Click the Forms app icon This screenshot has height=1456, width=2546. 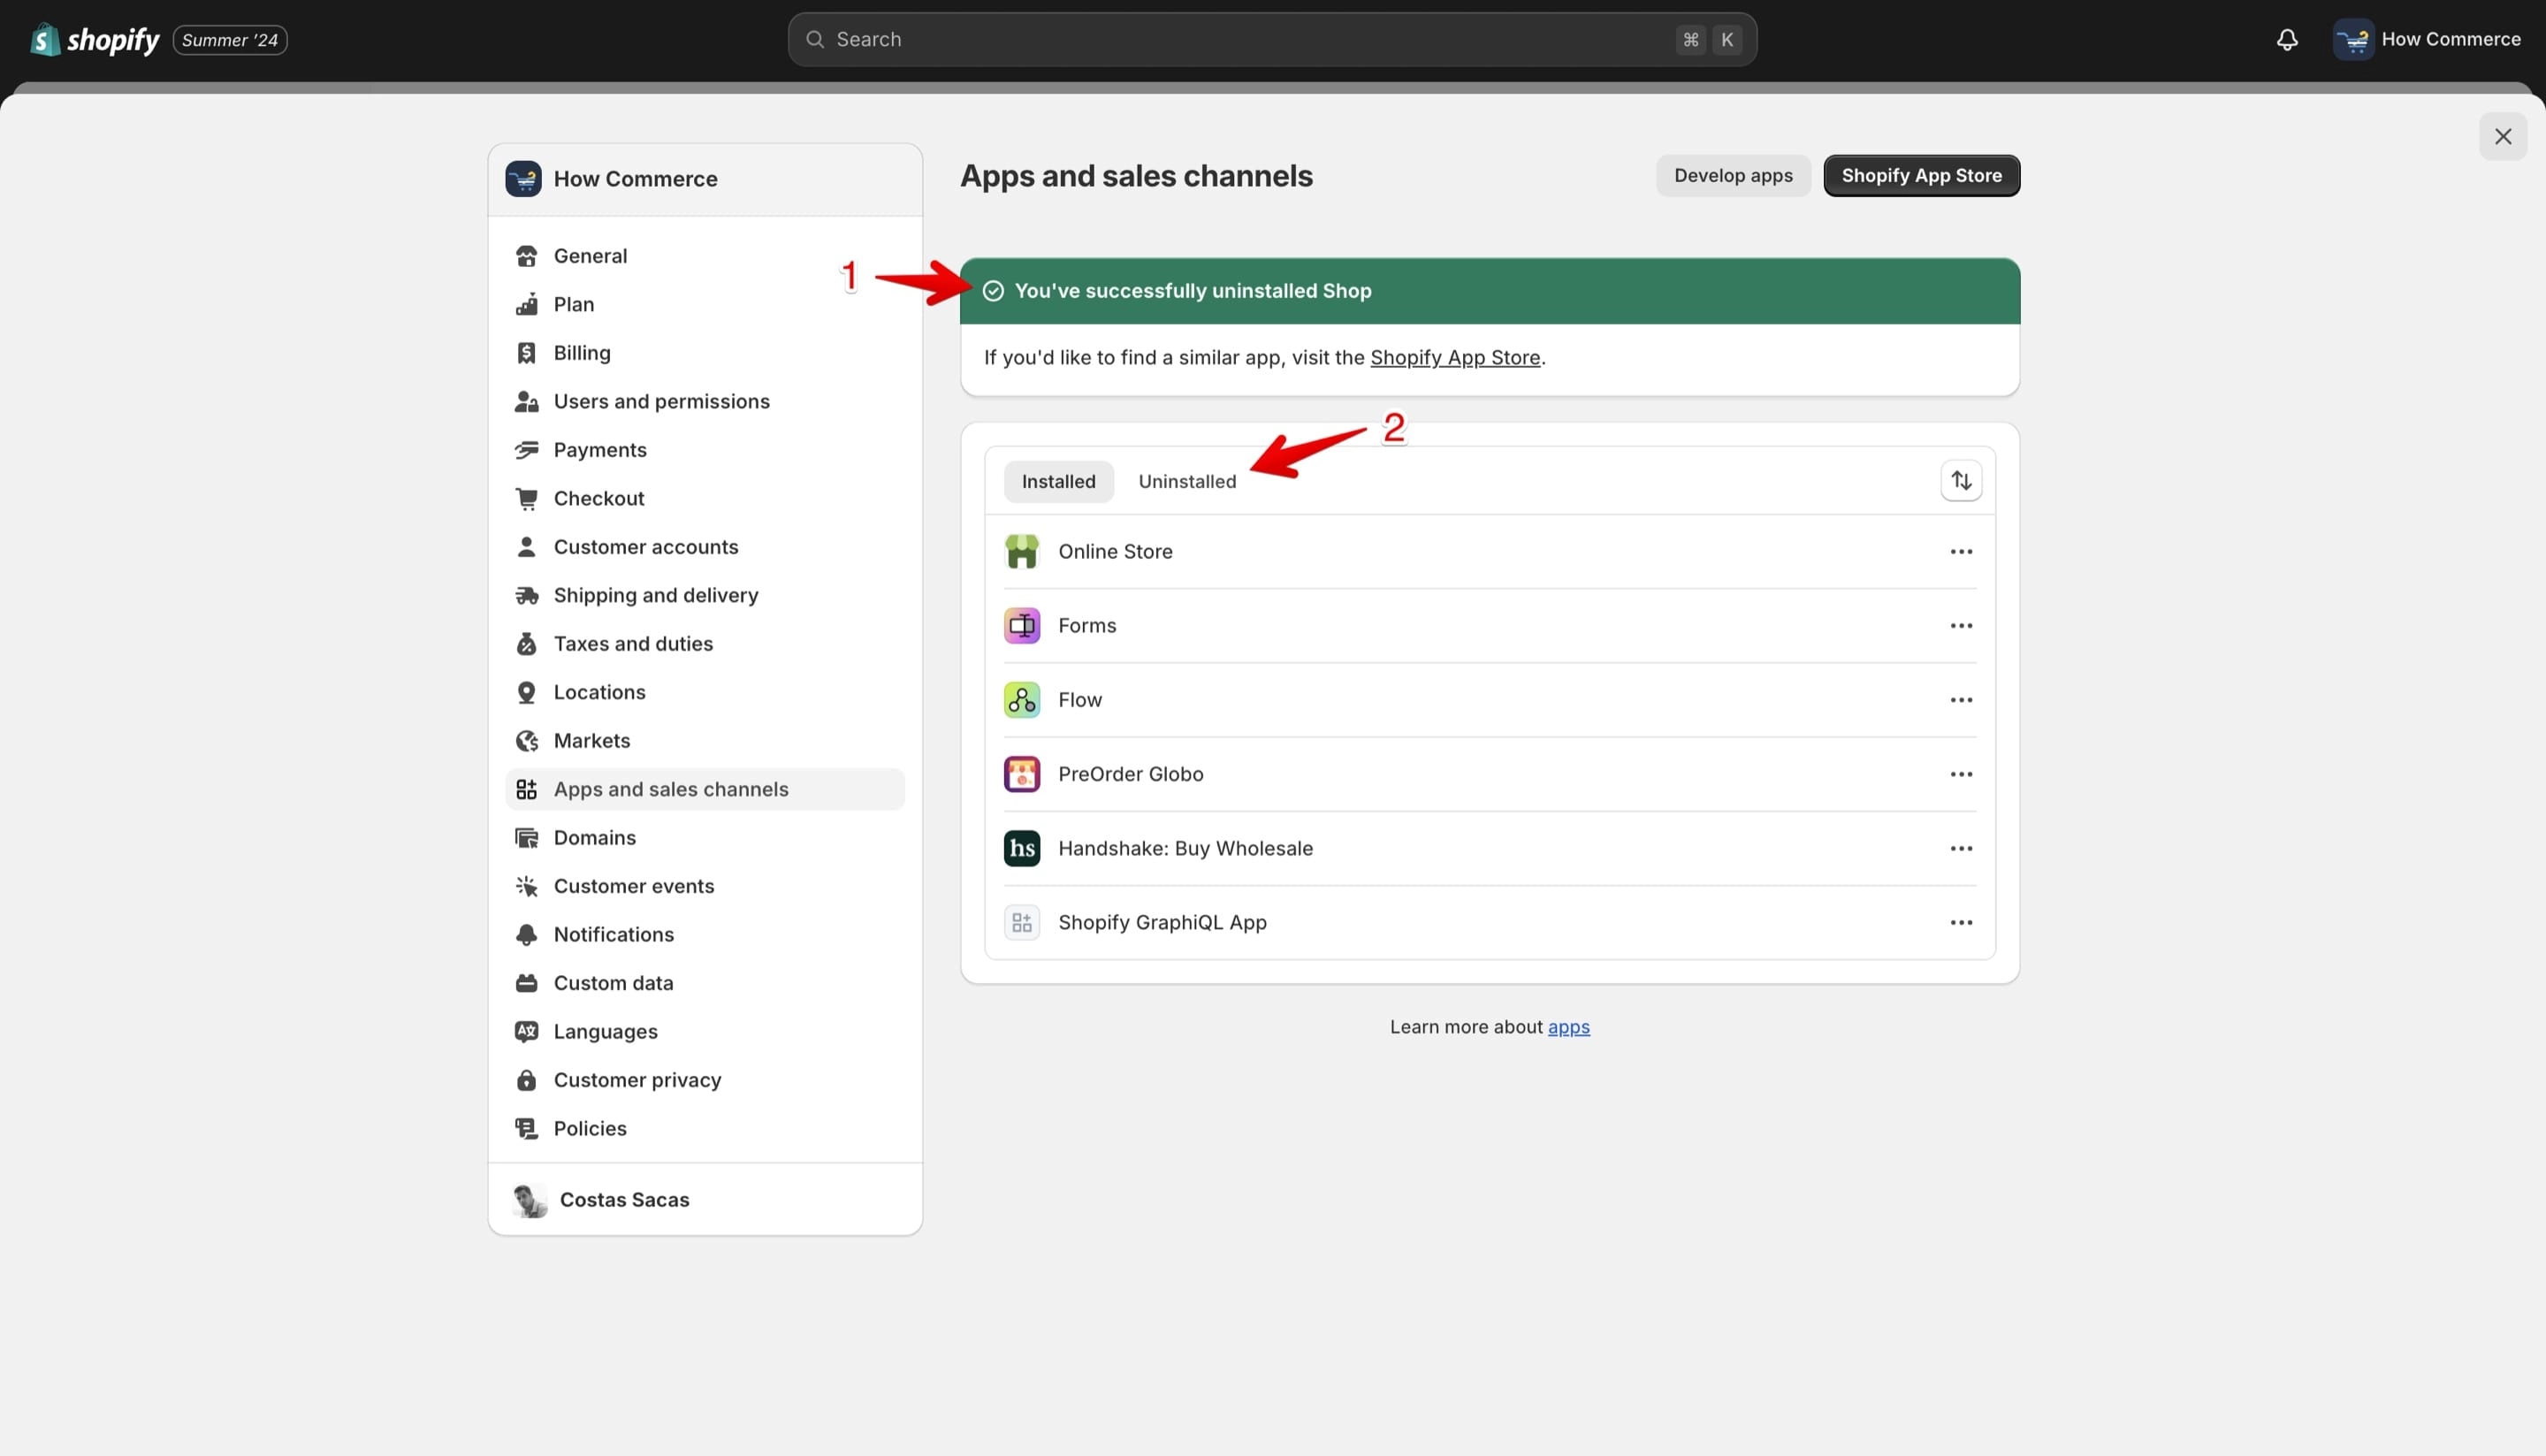[x=1021, y=626]
